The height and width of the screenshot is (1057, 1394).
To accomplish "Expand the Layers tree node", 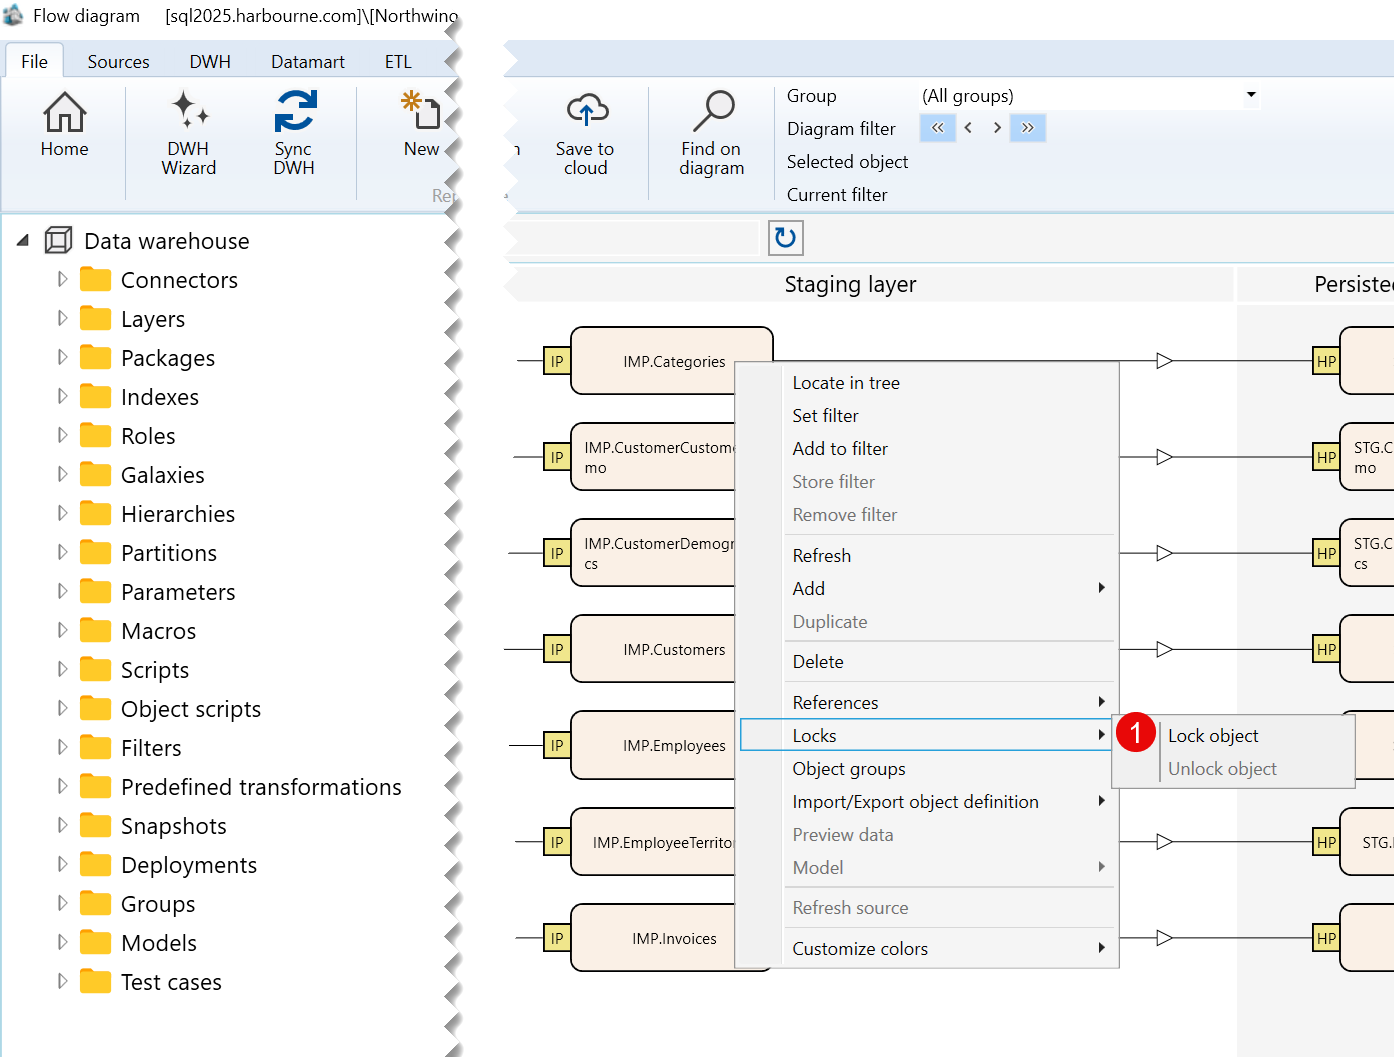I will click(62, 318).
